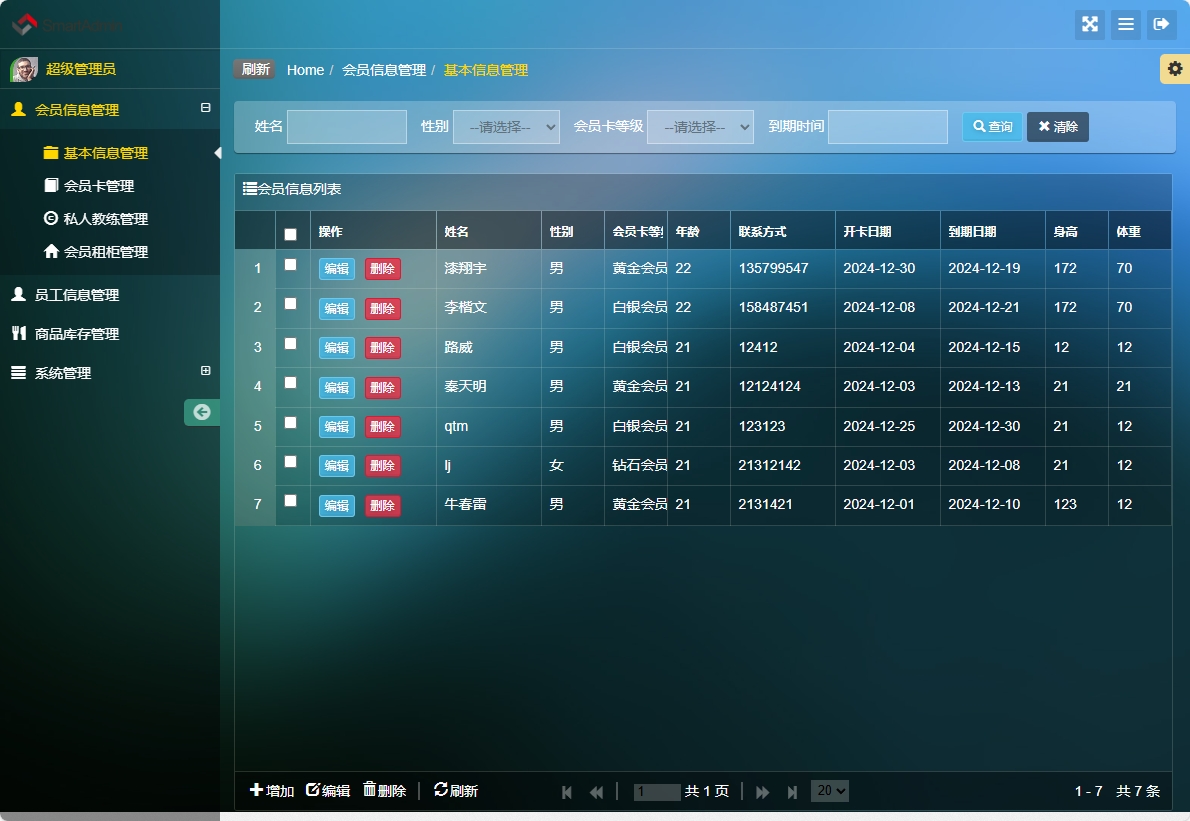Open 私人教练管理 in the sidebar
The image size is (1190, 821).
(105, 219)
